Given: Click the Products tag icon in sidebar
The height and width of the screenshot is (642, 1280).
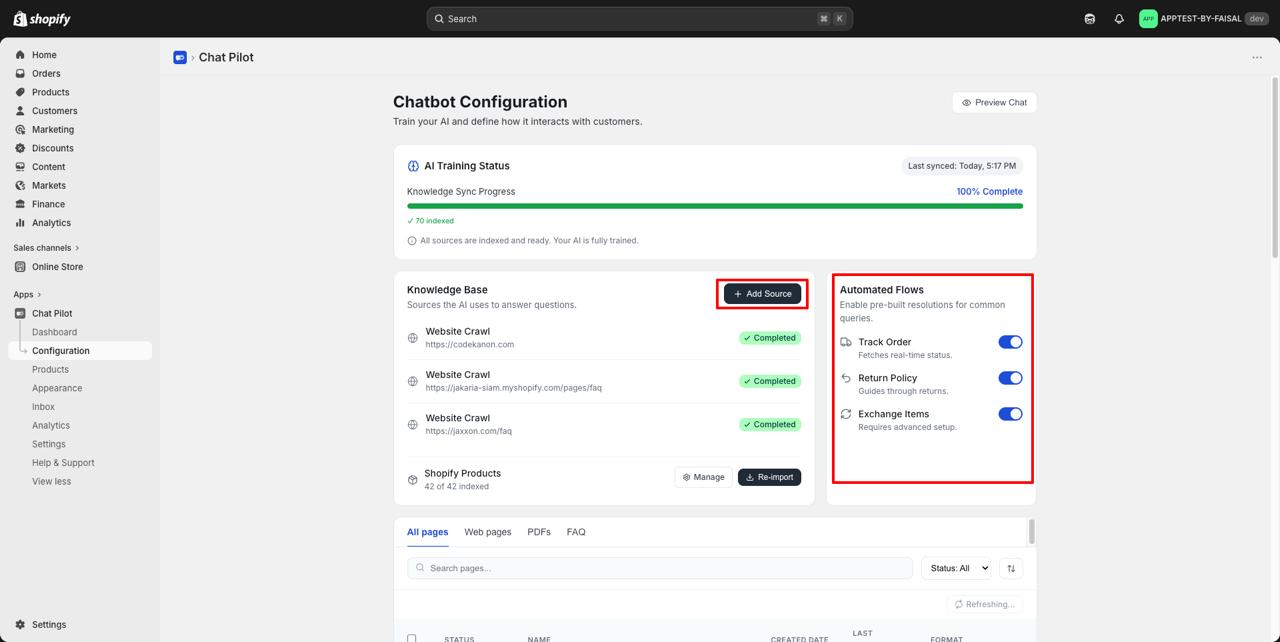Looking at the screenshot, I should pyautogui.click(x=20, y=92).
